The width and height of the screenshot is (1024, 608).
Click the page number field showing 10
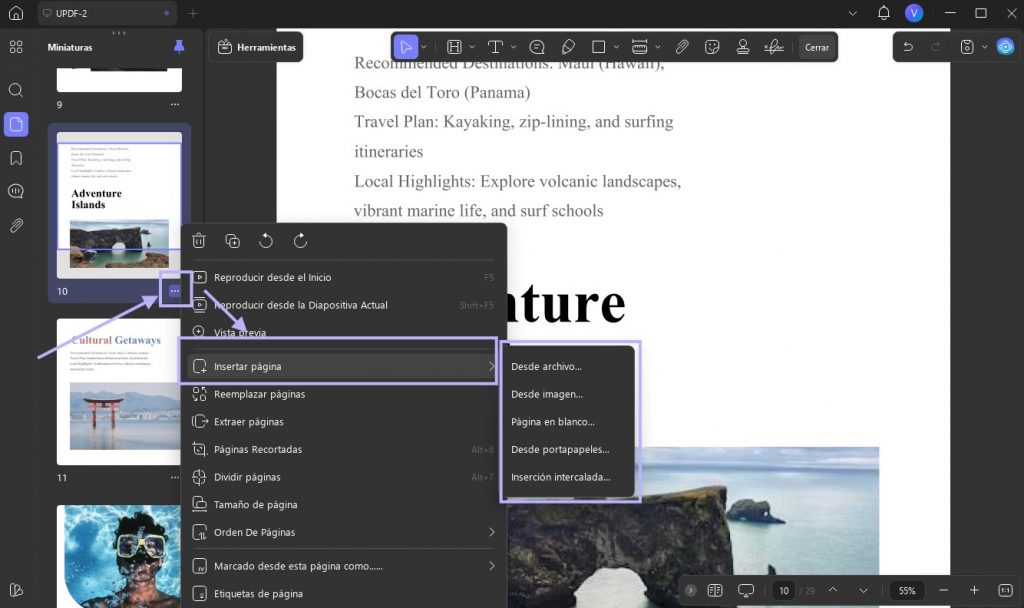coord(784,590)
